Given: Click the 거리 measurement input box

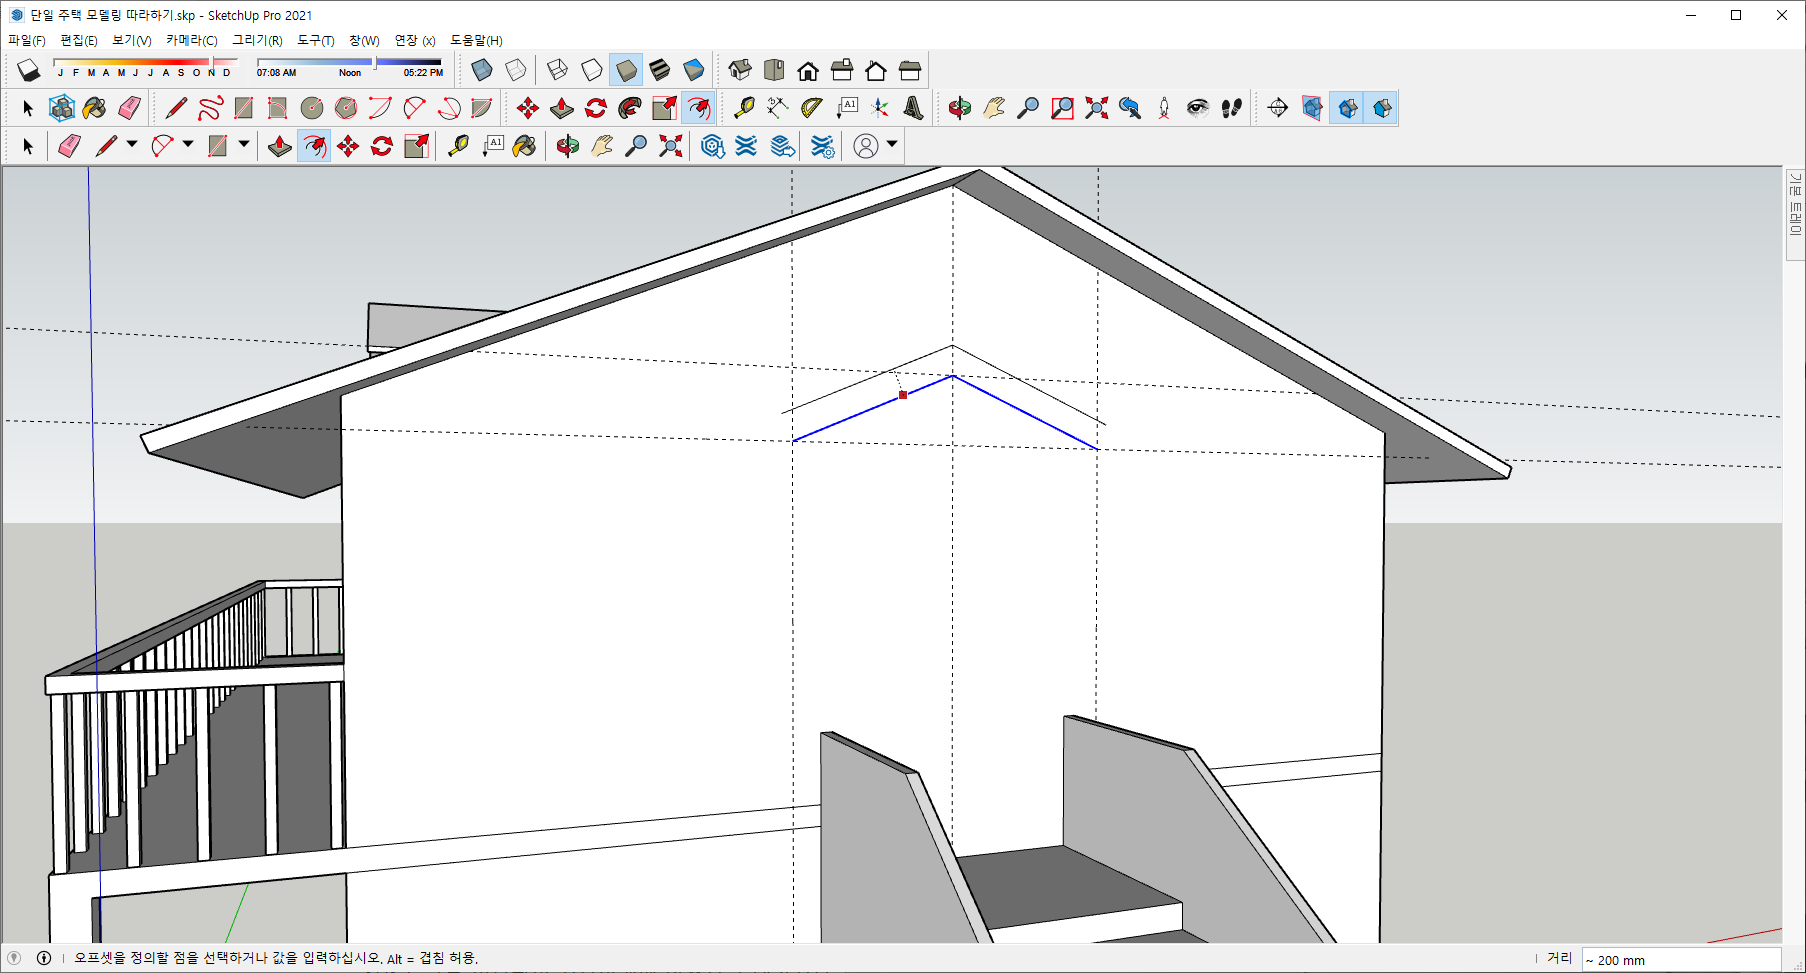Looking at the screenshot, I should pos(1681,960).
